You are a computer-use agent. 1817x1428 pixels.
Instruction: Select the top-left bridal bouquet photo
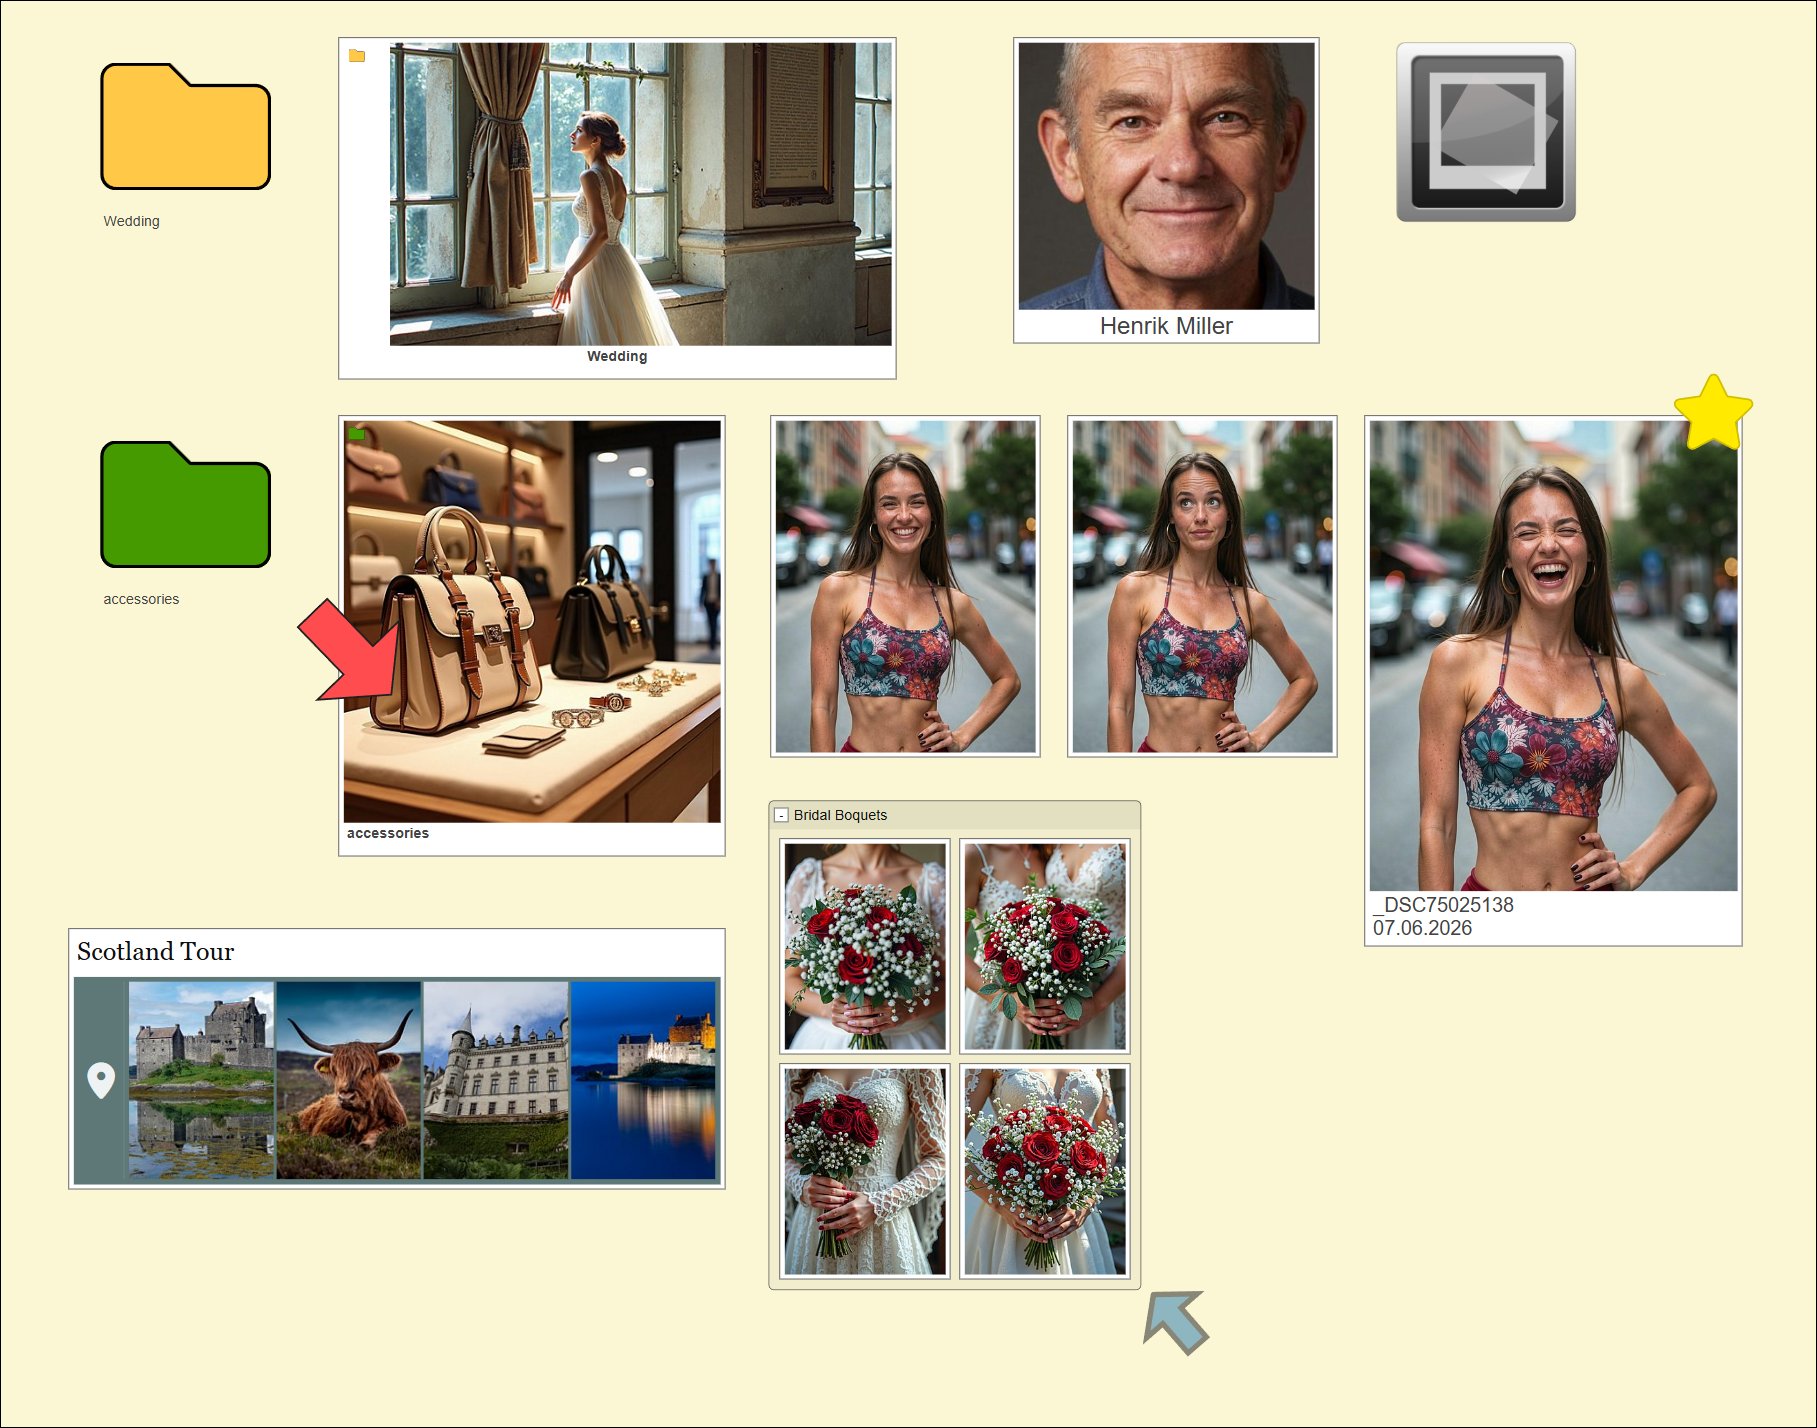pos(865,946)
